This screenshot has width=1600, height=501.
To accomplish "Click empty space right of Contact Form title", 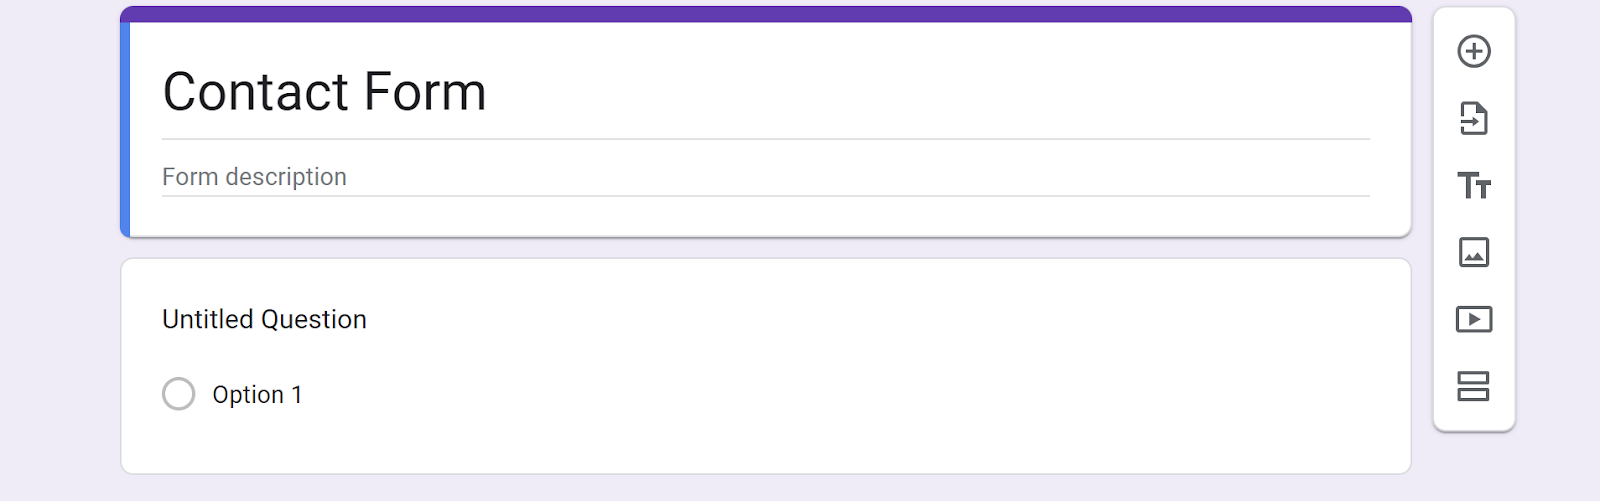I will tap(900, 92).
